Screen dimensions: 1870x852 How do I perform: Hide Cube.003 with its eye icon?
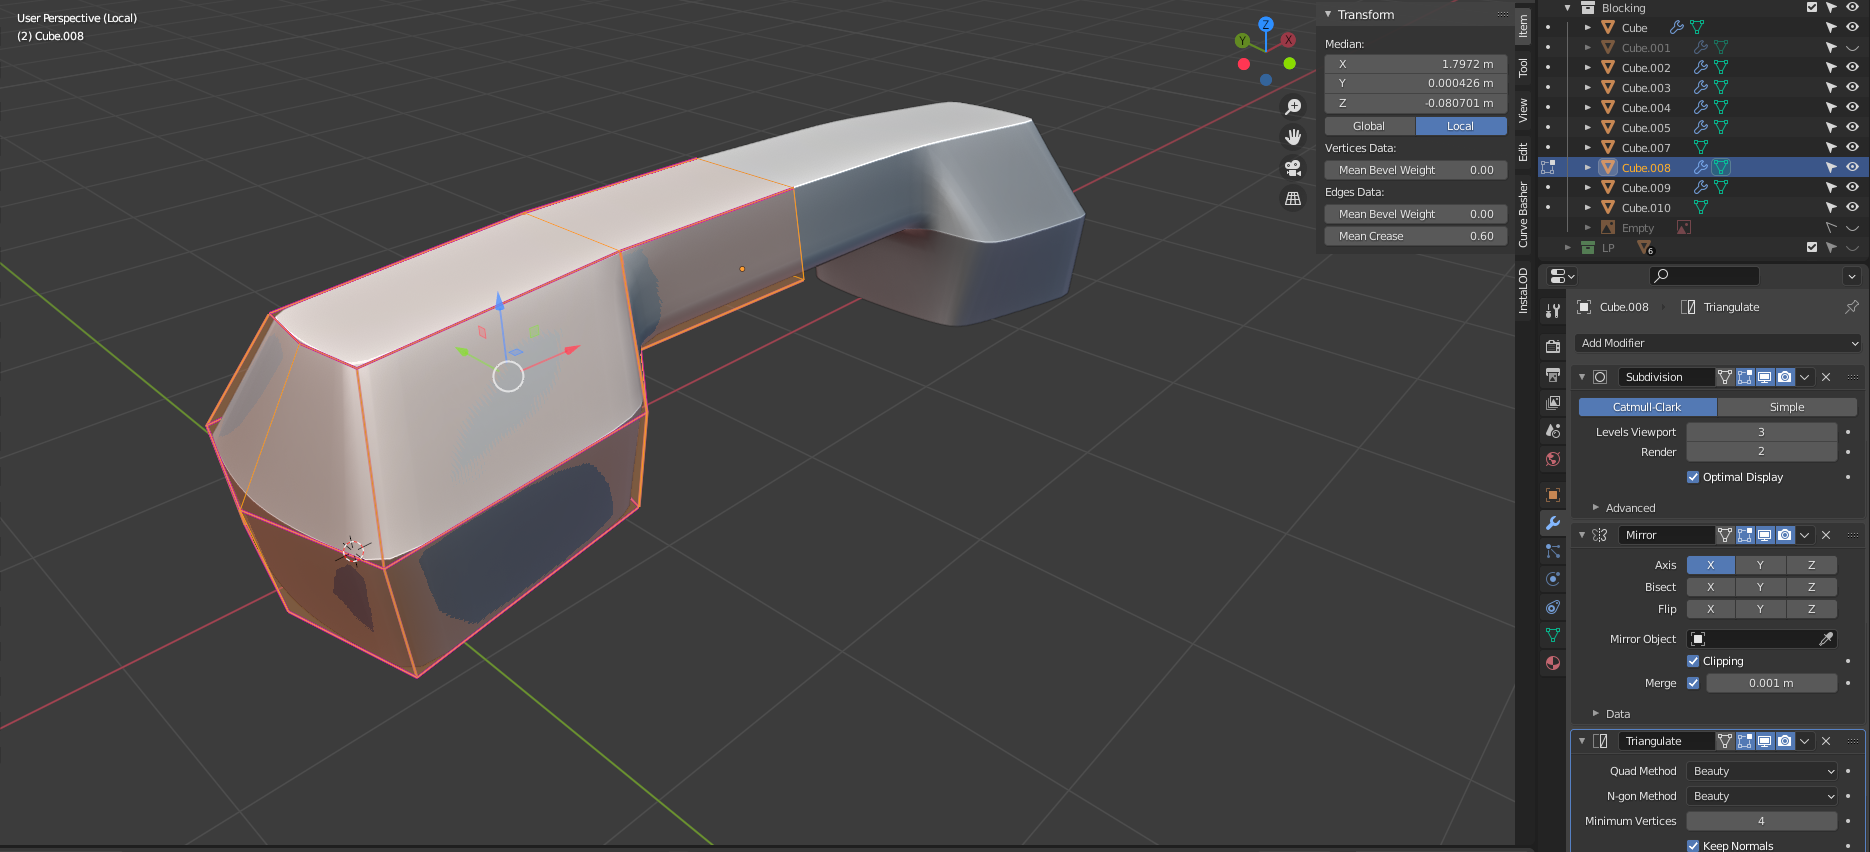(x=1852, y=87)
